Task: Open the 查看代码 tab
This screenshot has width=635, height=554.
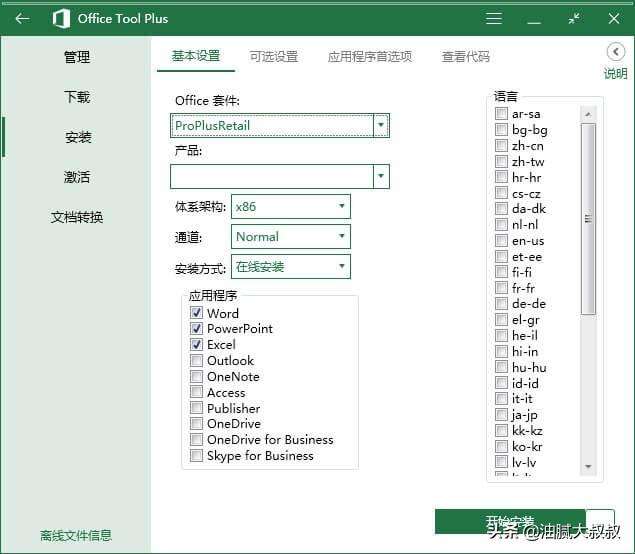Action: (x=466, y=57)
